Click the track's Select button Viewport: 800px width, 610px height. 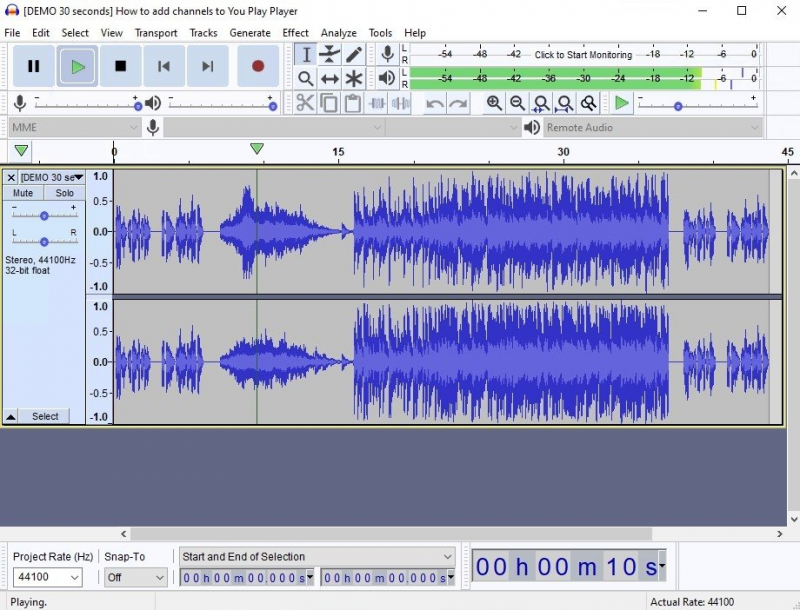(45, 416)
